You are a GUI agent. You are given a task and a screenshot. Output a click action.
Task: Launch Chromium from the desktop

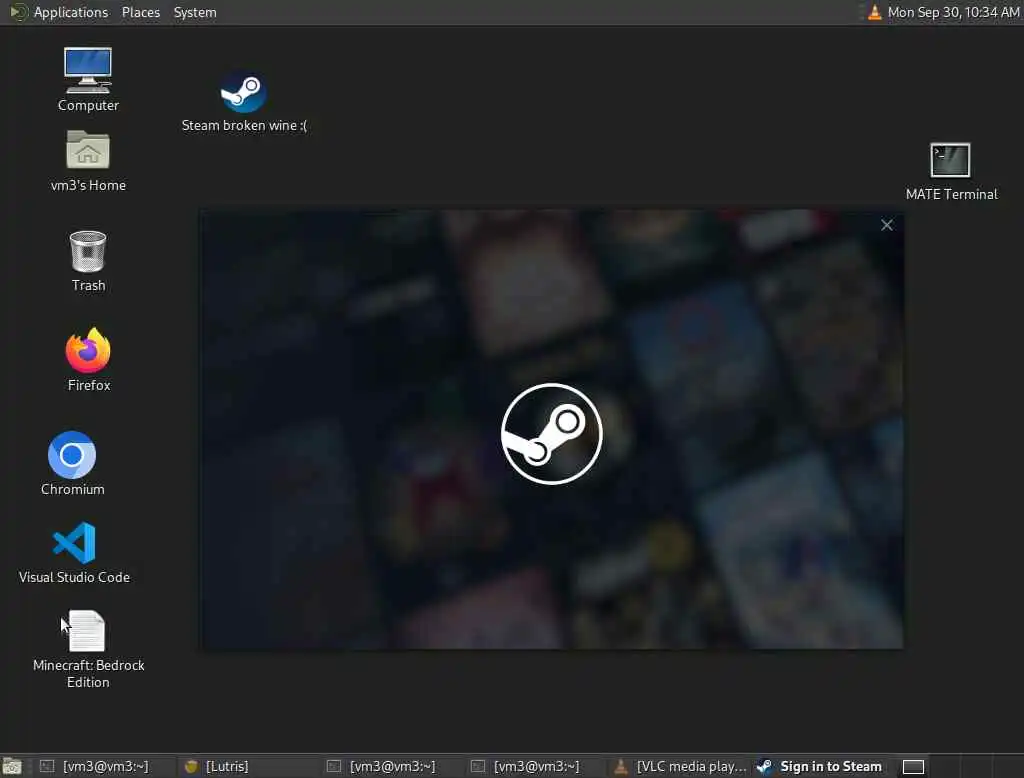click(72, 463)
